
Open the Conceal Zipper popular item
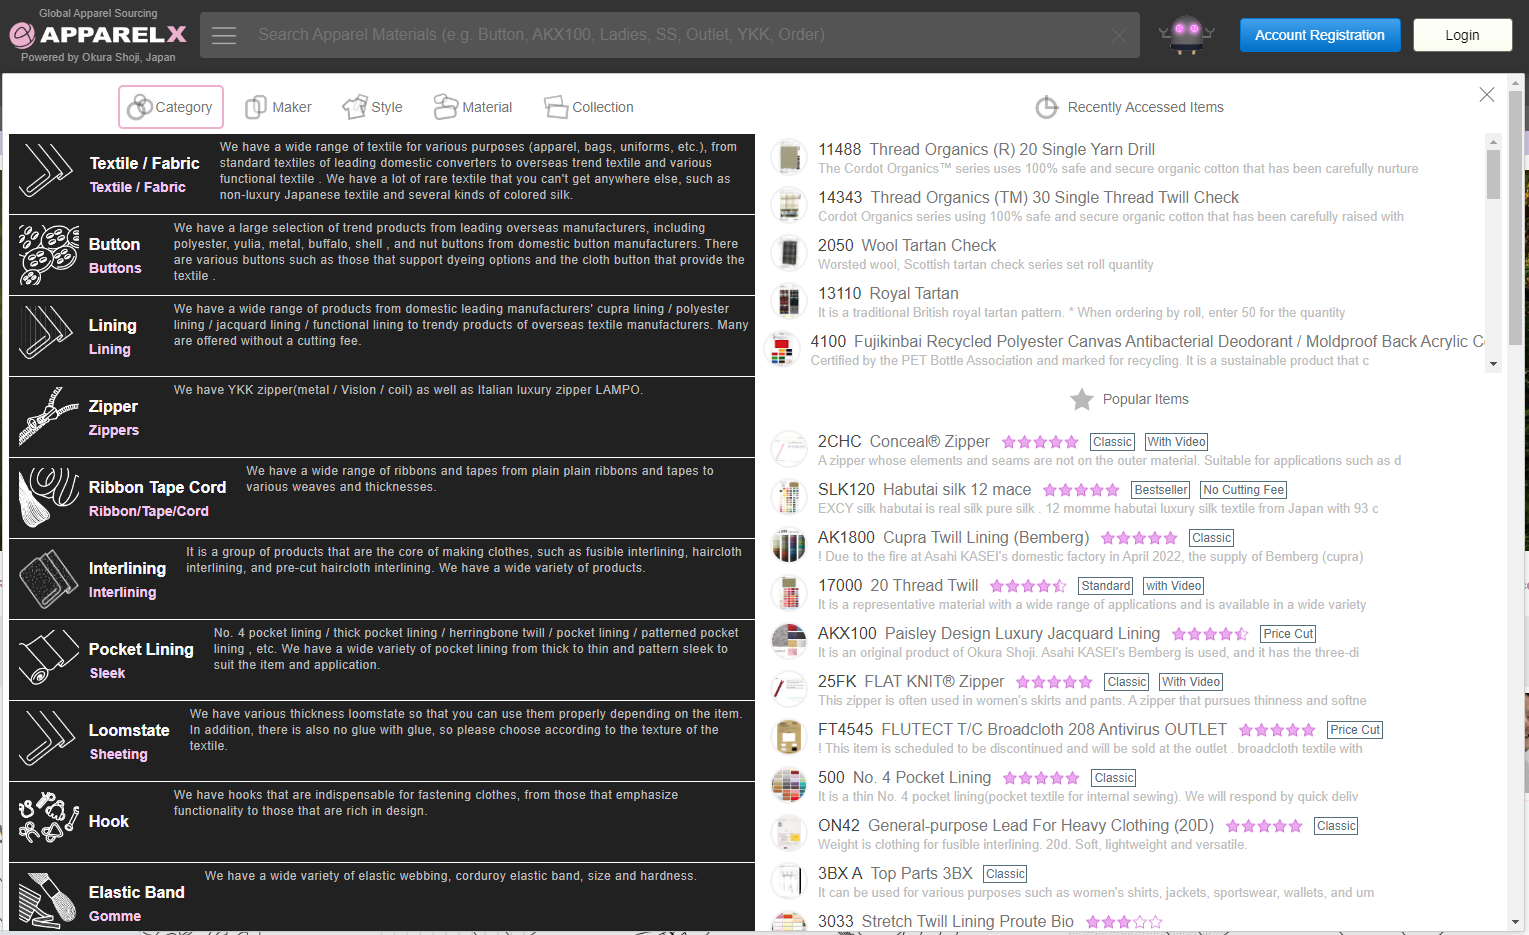(903, 441)
